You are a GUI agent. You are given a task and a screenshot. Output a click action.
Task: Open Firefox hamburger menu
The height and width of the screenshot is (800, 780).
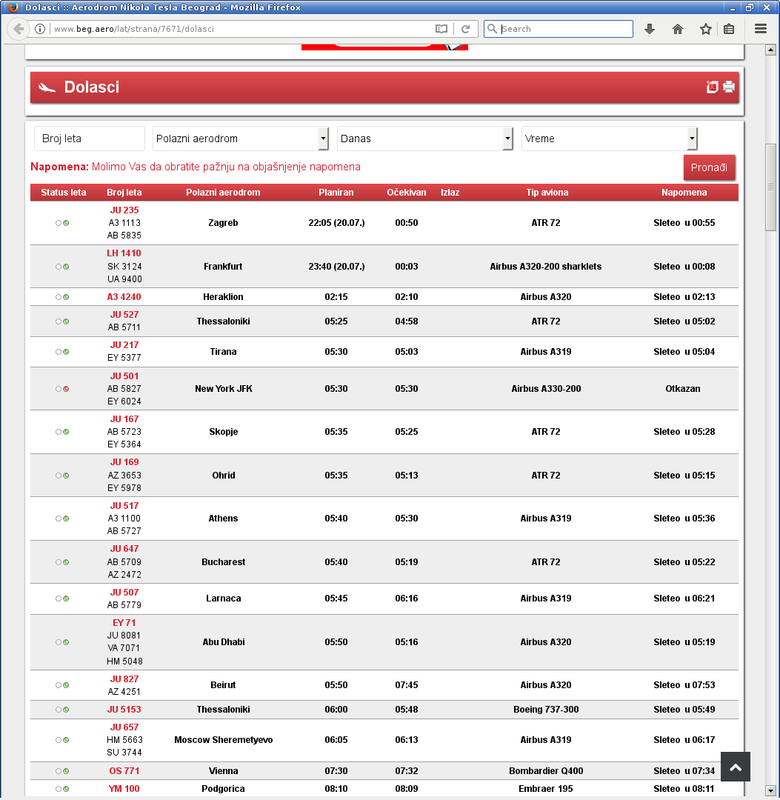761,29
